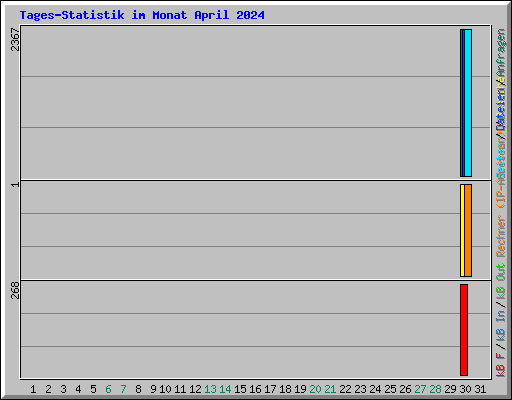Click green weekend day label 27
The width and height of the screenshot is (512, 400).
click(420, 389)
